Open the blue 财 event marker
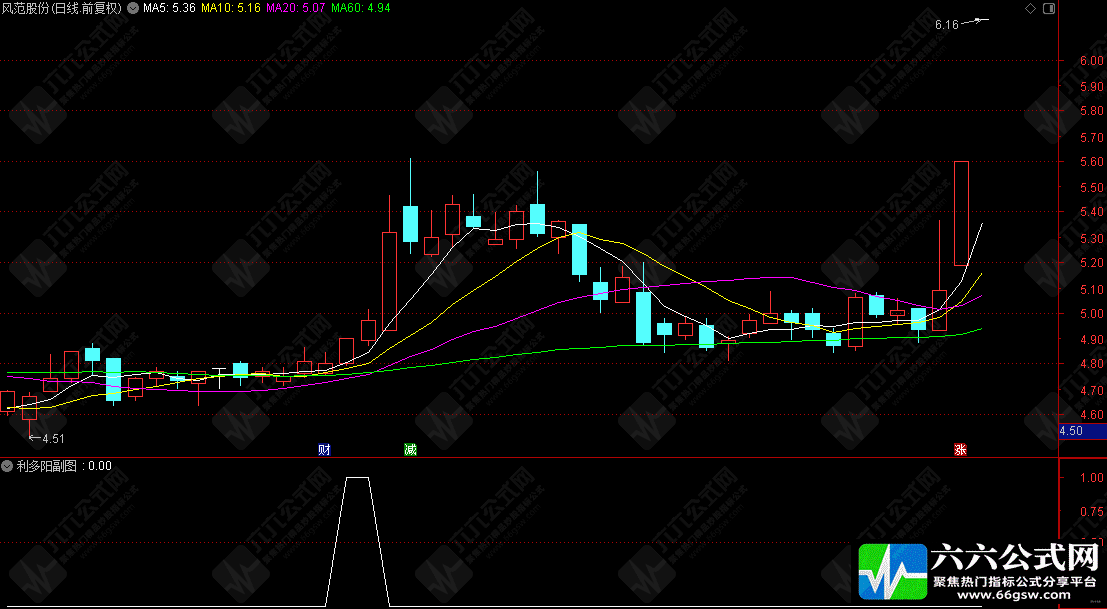This screenshot has height=609, width=1107. click(x=324, y=450)
